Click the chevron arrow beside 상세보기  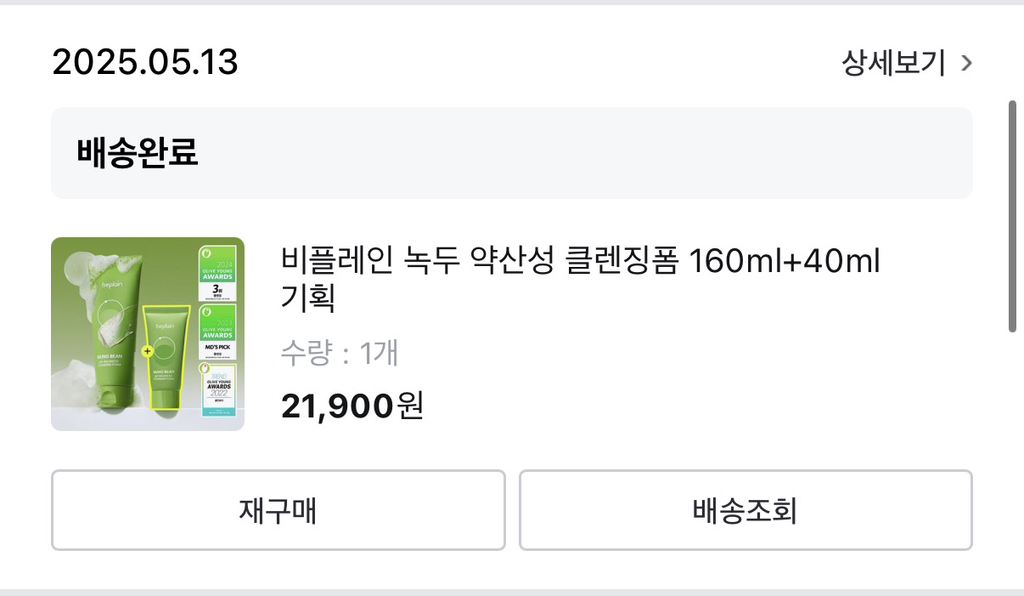[x=966, y=63]
